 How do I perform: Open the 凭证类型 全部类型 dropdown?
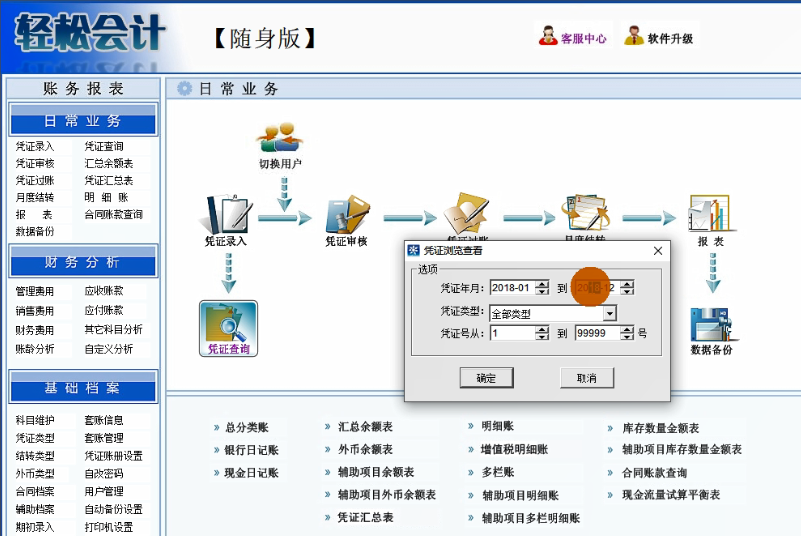(x=609, y=313)
